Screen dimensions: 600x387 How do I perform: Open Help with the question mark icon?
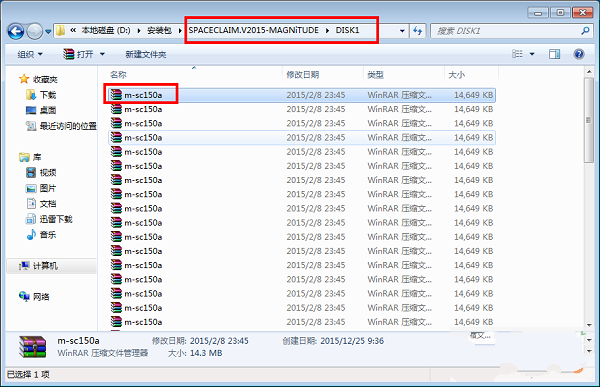pos(579,54)
